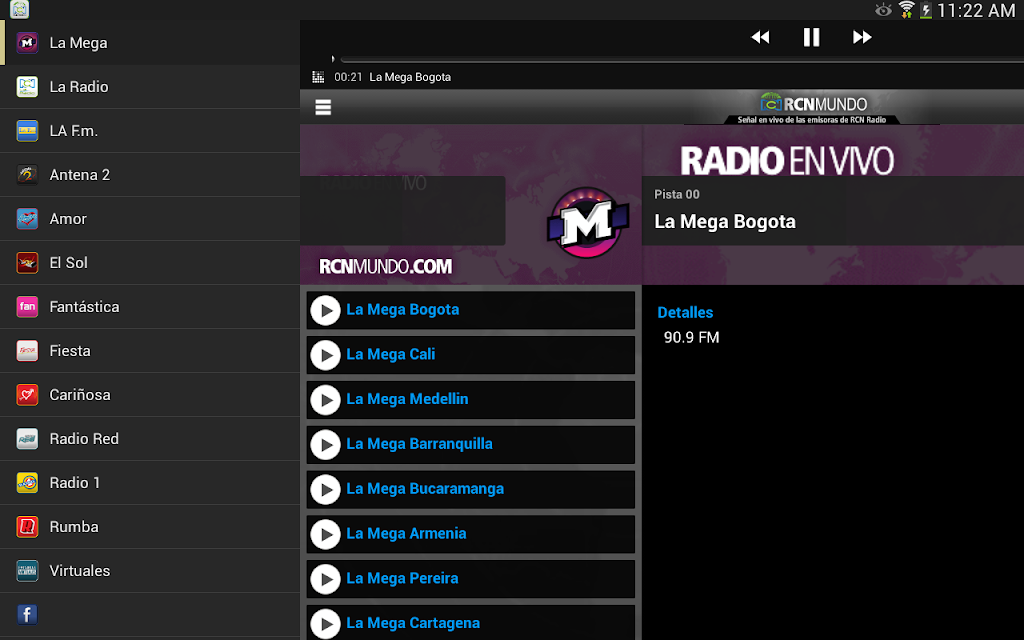This screenshot has width=1024, height=640.
Task: Click the El Sol station icon
Action: pos(27,263)
